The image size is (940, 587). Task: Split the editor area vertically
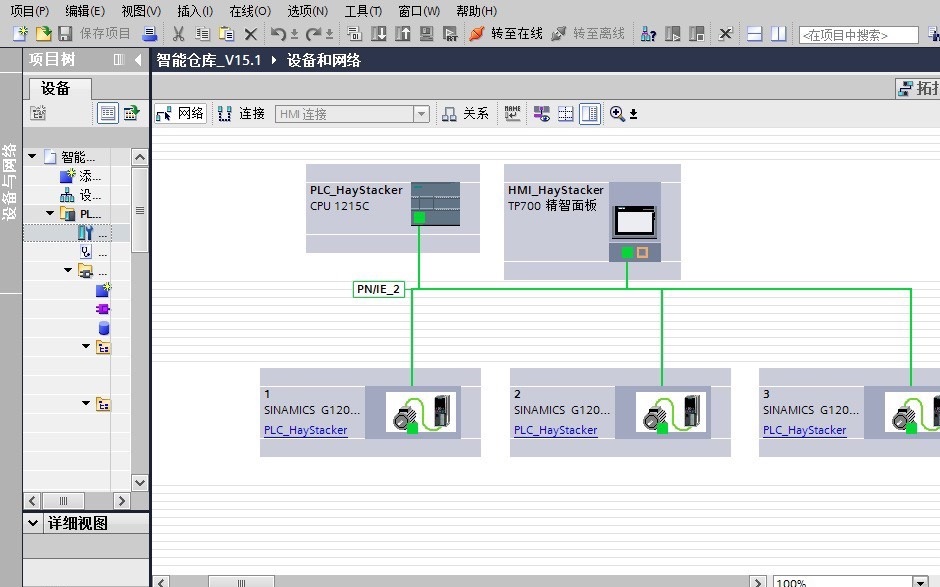click(x=779, y=34)
